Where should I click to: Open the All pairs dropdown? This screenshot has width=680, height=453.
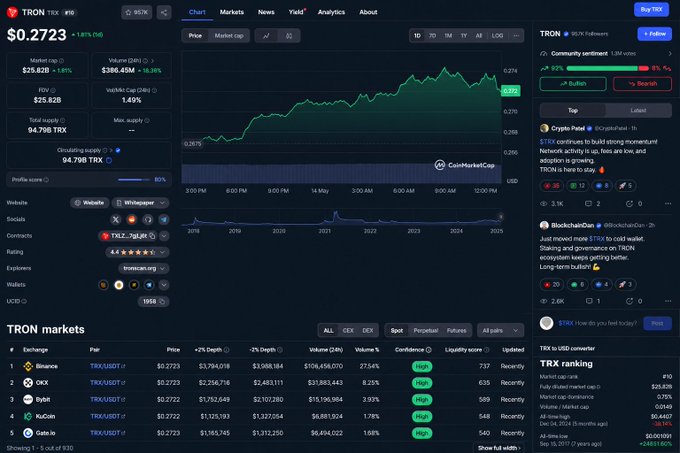(x=500, y=330)
